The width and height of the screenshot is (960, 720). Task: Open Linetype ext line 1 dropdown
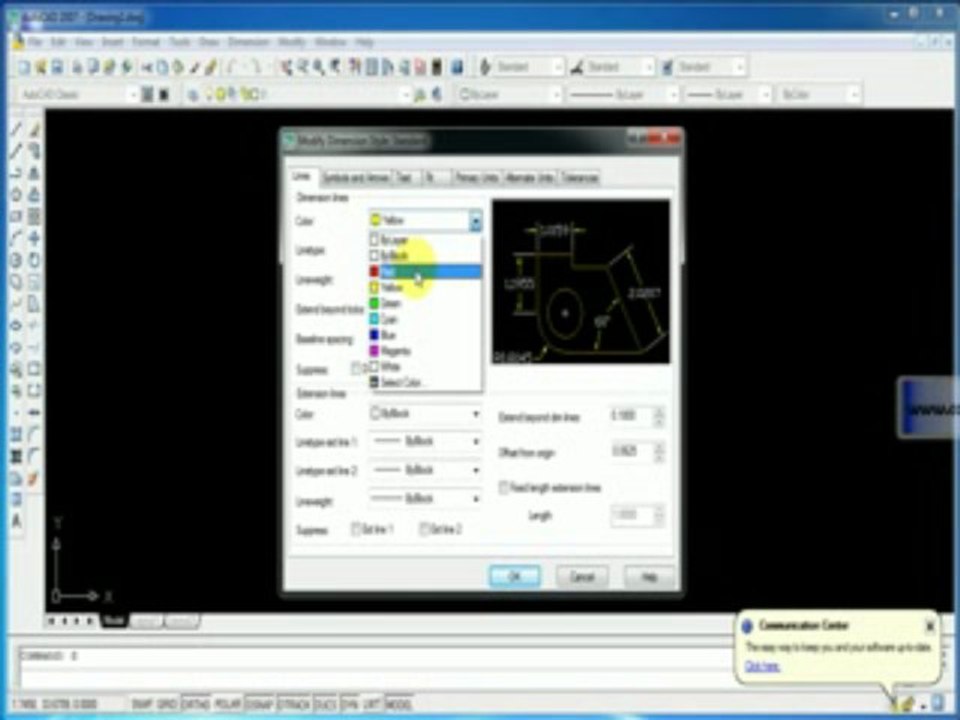click(x=425, y=442)
